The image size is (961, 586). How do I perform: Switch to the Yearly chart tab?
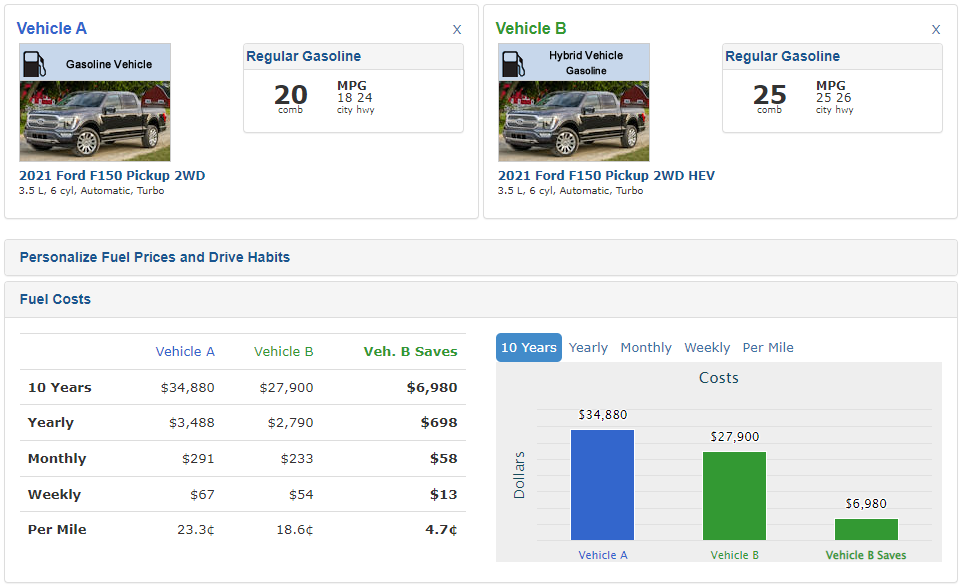click(x=588, y=348)
